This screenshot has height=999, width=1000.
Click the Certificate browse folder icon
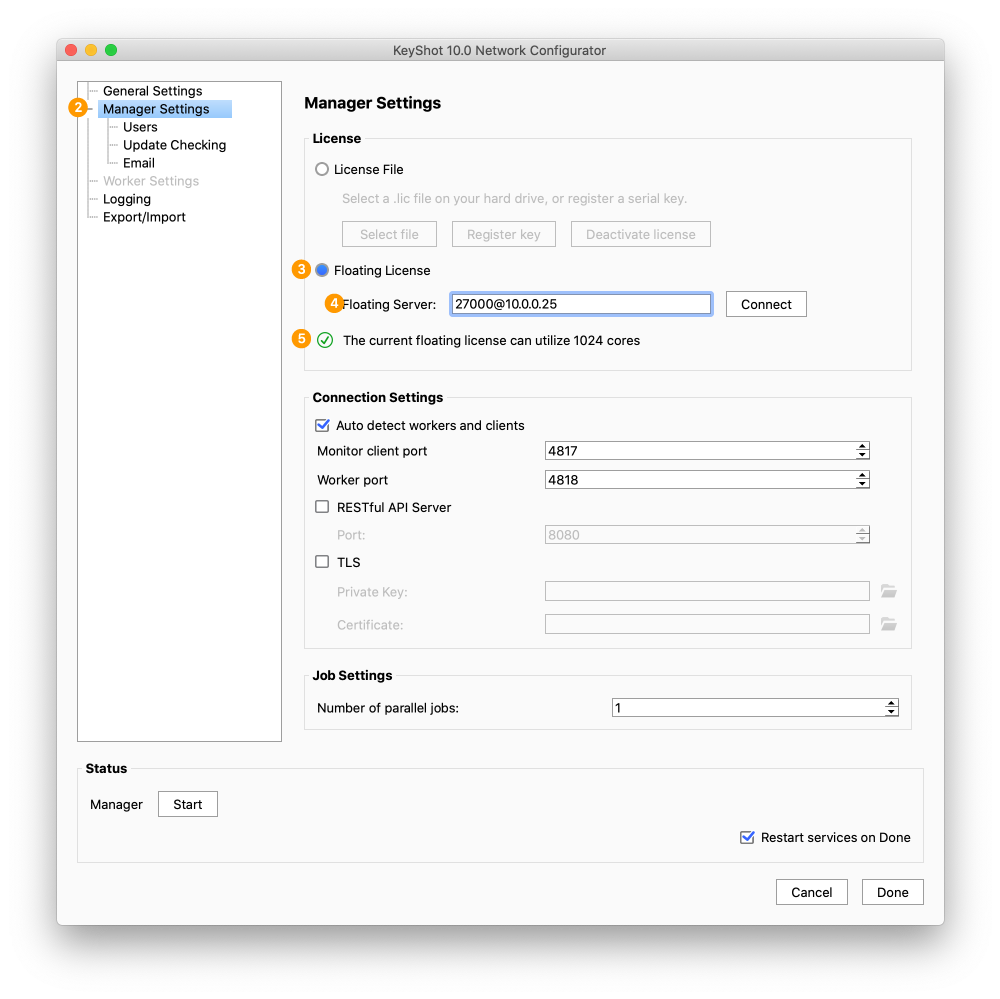pyautogui.click(x=888, y=625)
